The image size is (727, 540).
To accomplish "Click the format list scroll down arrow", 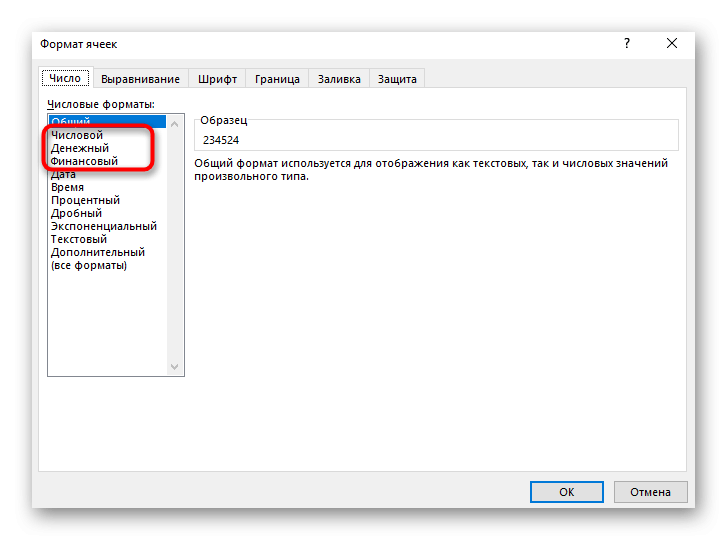I will click(175, 367).
